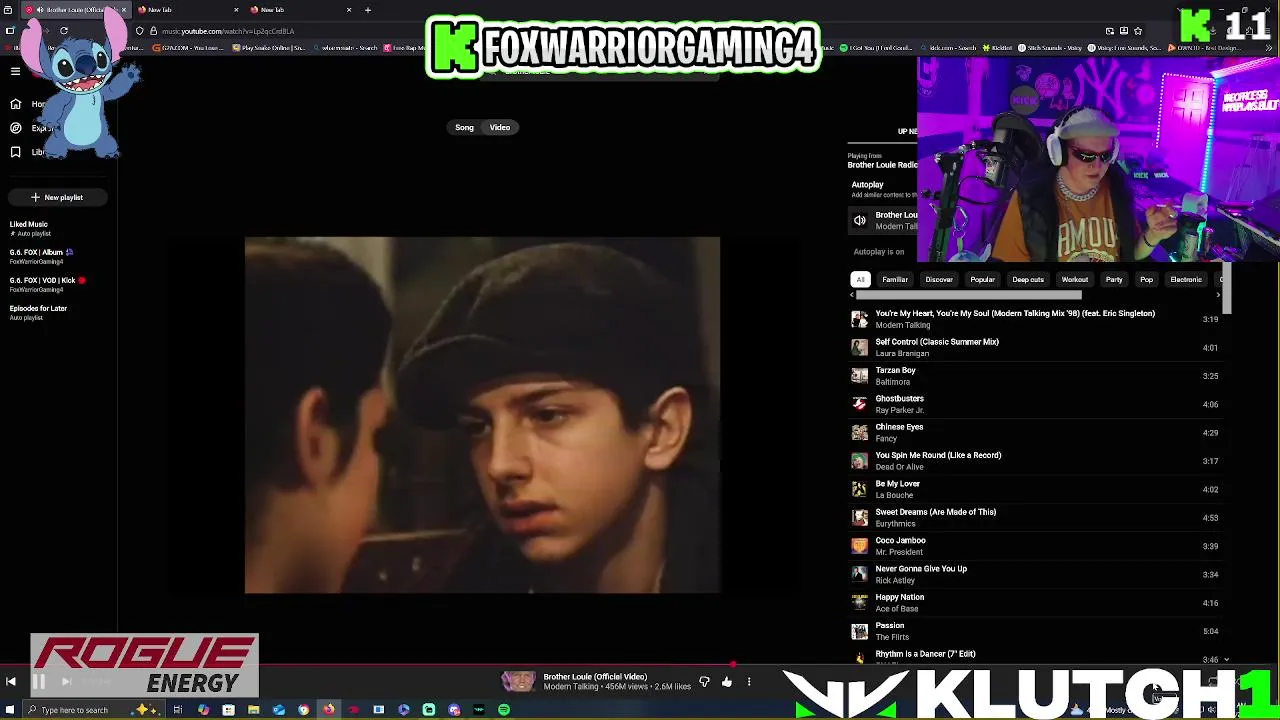
Task: Select Be My Lover by La Bouche
Action: 1035,489
